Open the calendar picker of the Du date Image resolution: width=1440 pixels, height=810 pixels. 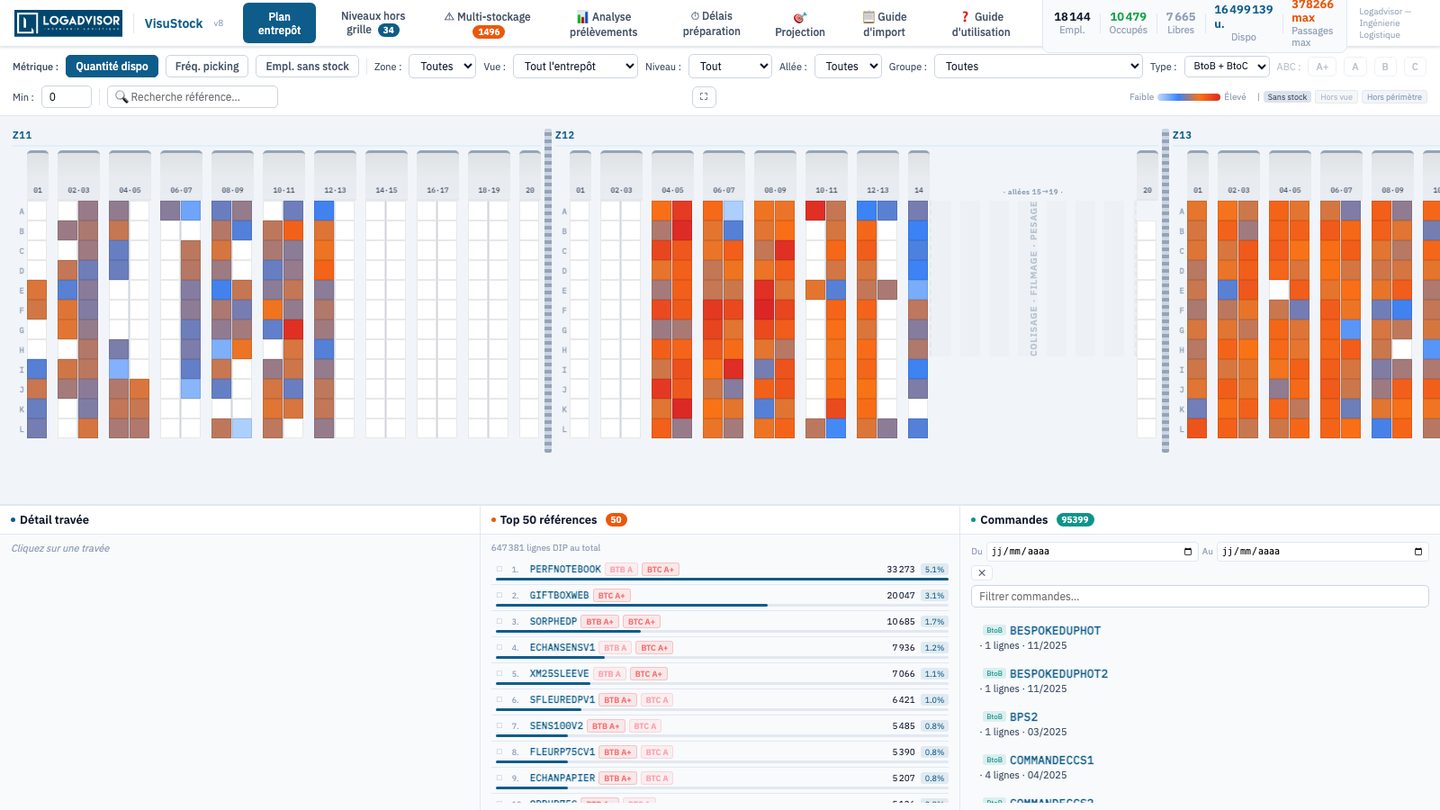[1188, 551]
